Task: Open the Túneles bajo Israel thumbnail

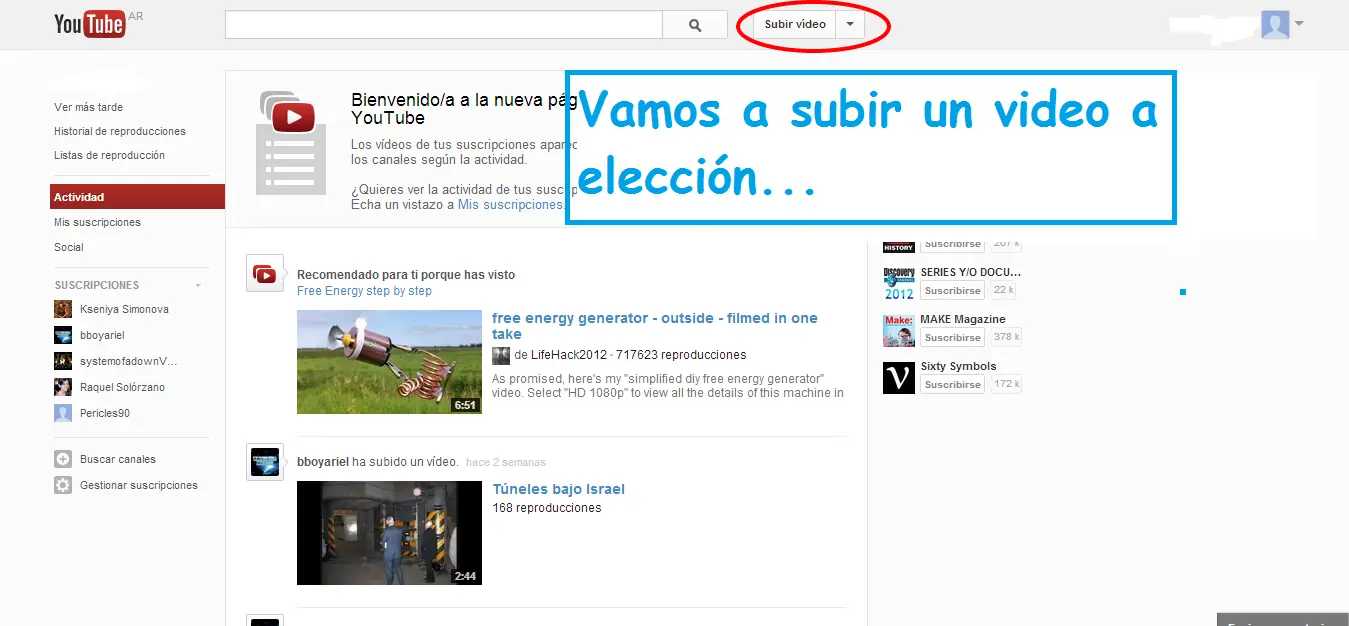Action: coord(389,533)
